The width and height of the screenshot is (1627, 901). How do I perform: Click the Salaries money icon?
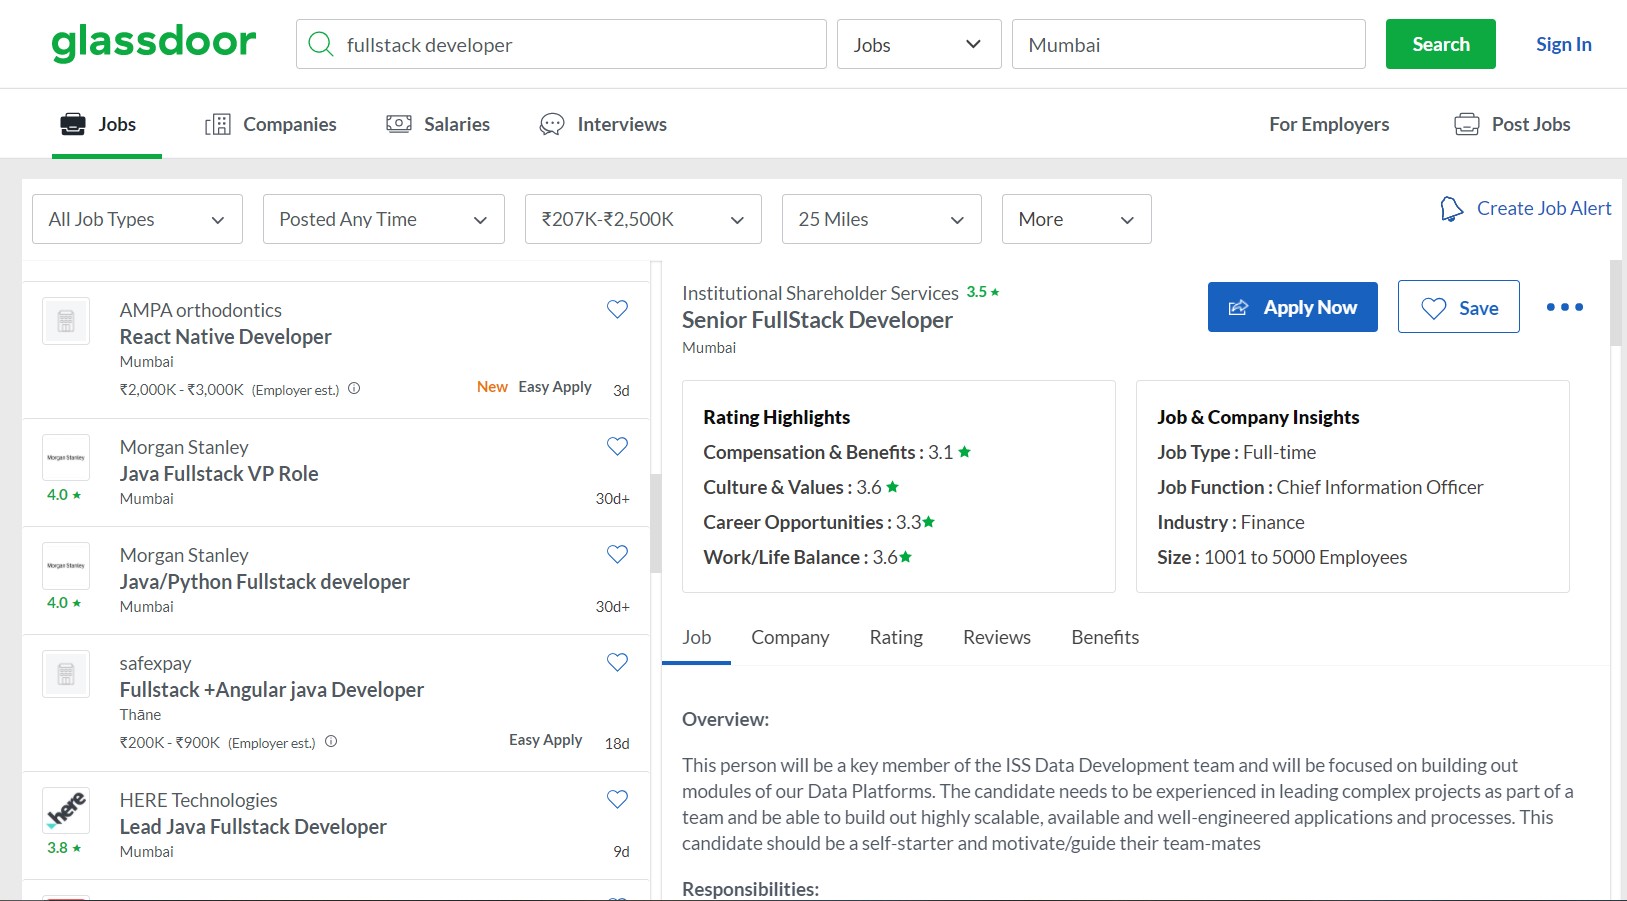(399, 124)
